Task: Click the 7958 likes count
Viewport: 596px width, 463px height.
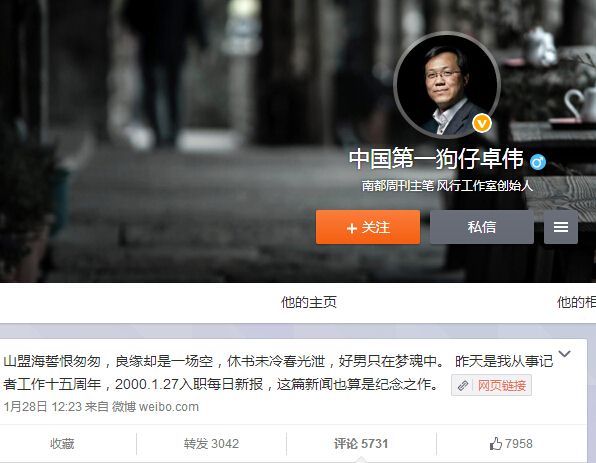Action: (518, 444)
